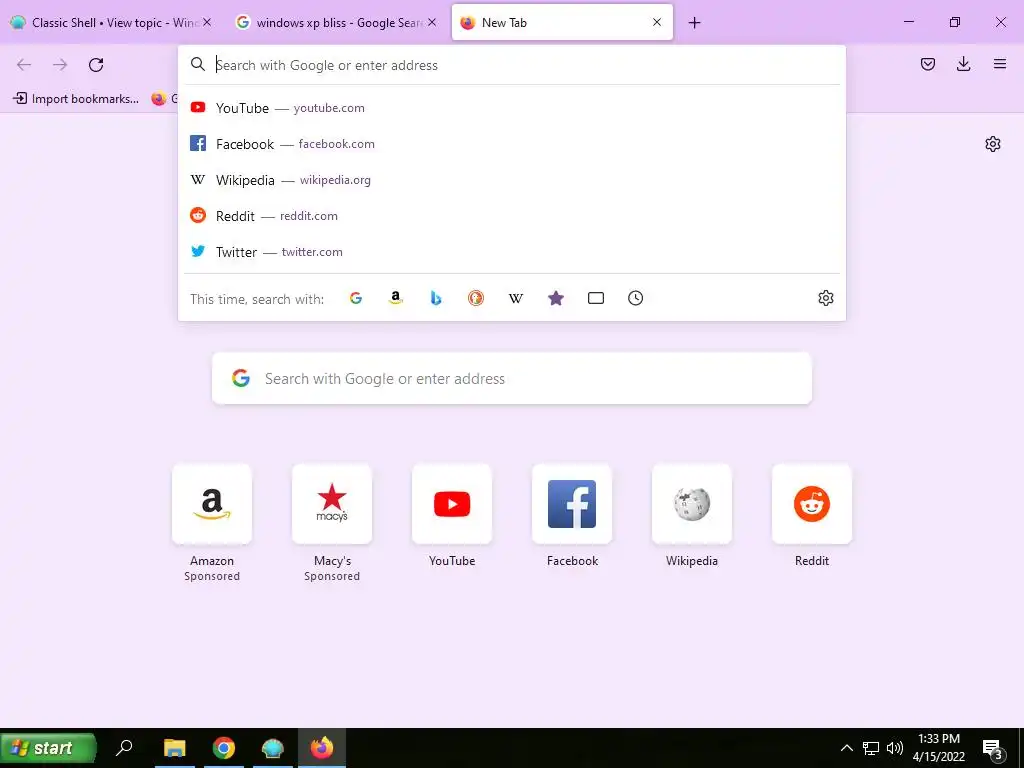Open notification center with 3 alerts
The image size is (1024, 768).
tap(993, 748)
